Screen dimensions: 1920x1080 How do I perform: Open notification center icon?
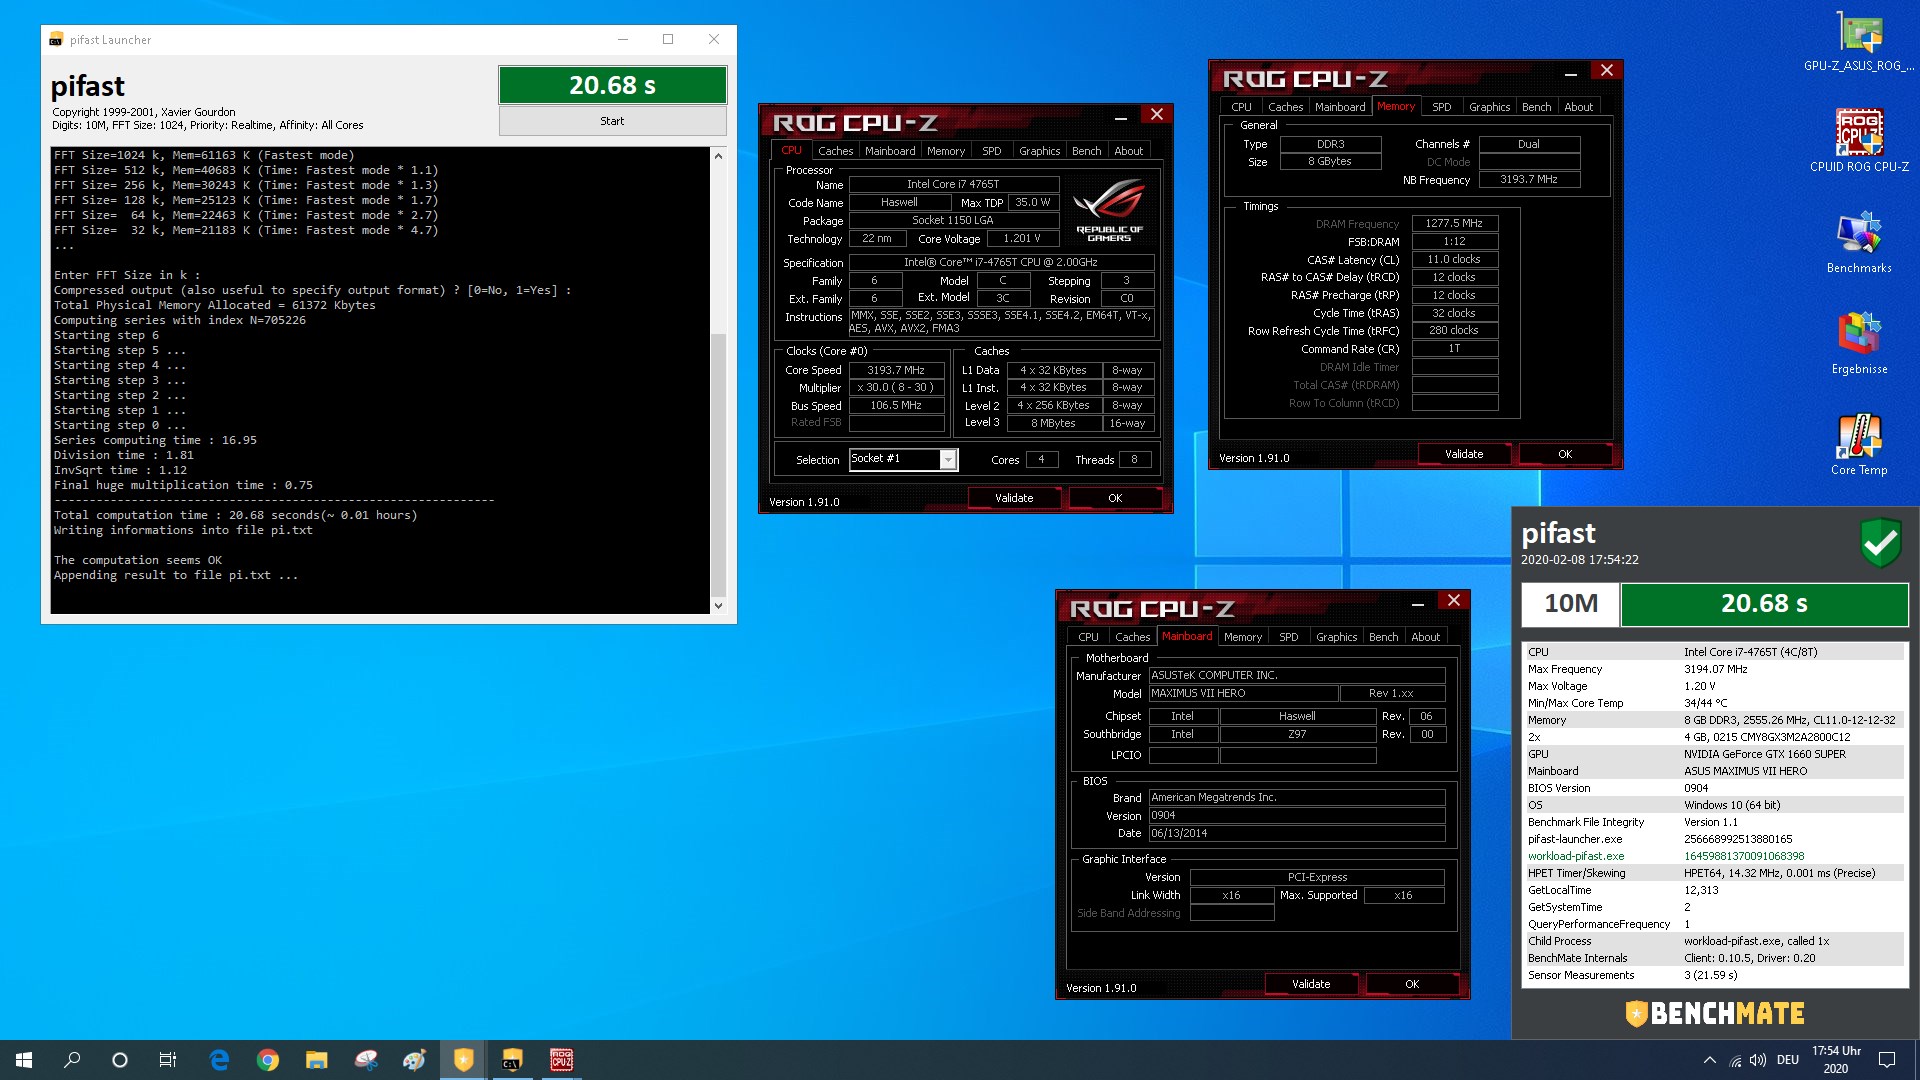pos(1887,1060)
